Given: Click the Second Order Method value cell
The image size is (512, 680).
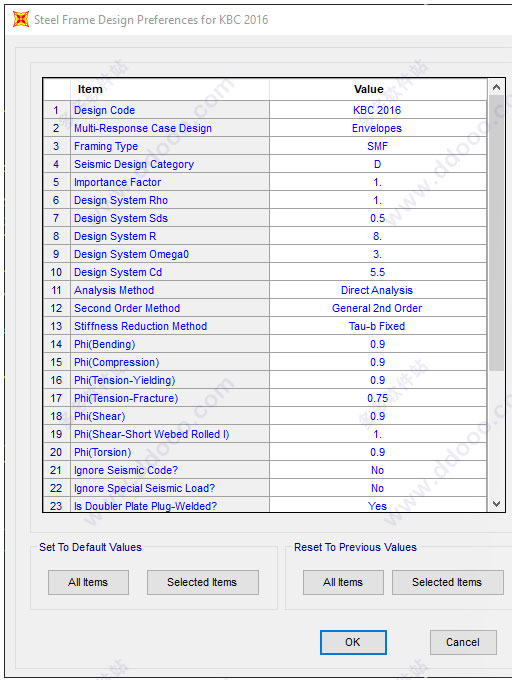Looking at the screenshot, I should pos(377,308).
